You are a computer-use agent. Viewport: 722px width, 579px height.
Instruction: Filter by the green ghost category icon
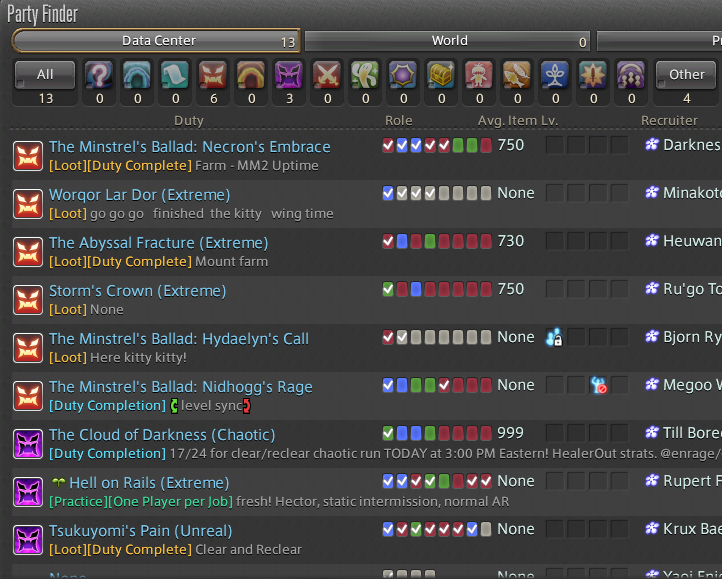365,74
